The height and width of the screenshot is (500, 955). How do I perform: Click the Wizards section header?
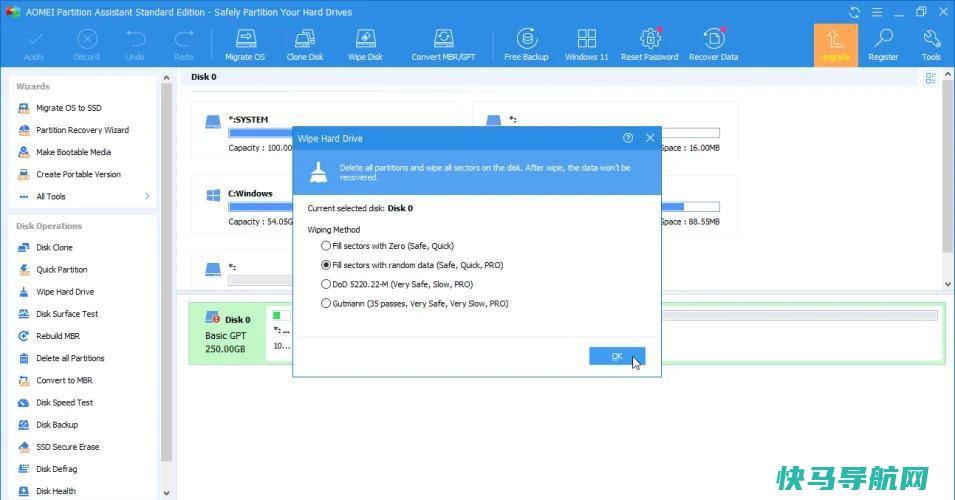33,86
